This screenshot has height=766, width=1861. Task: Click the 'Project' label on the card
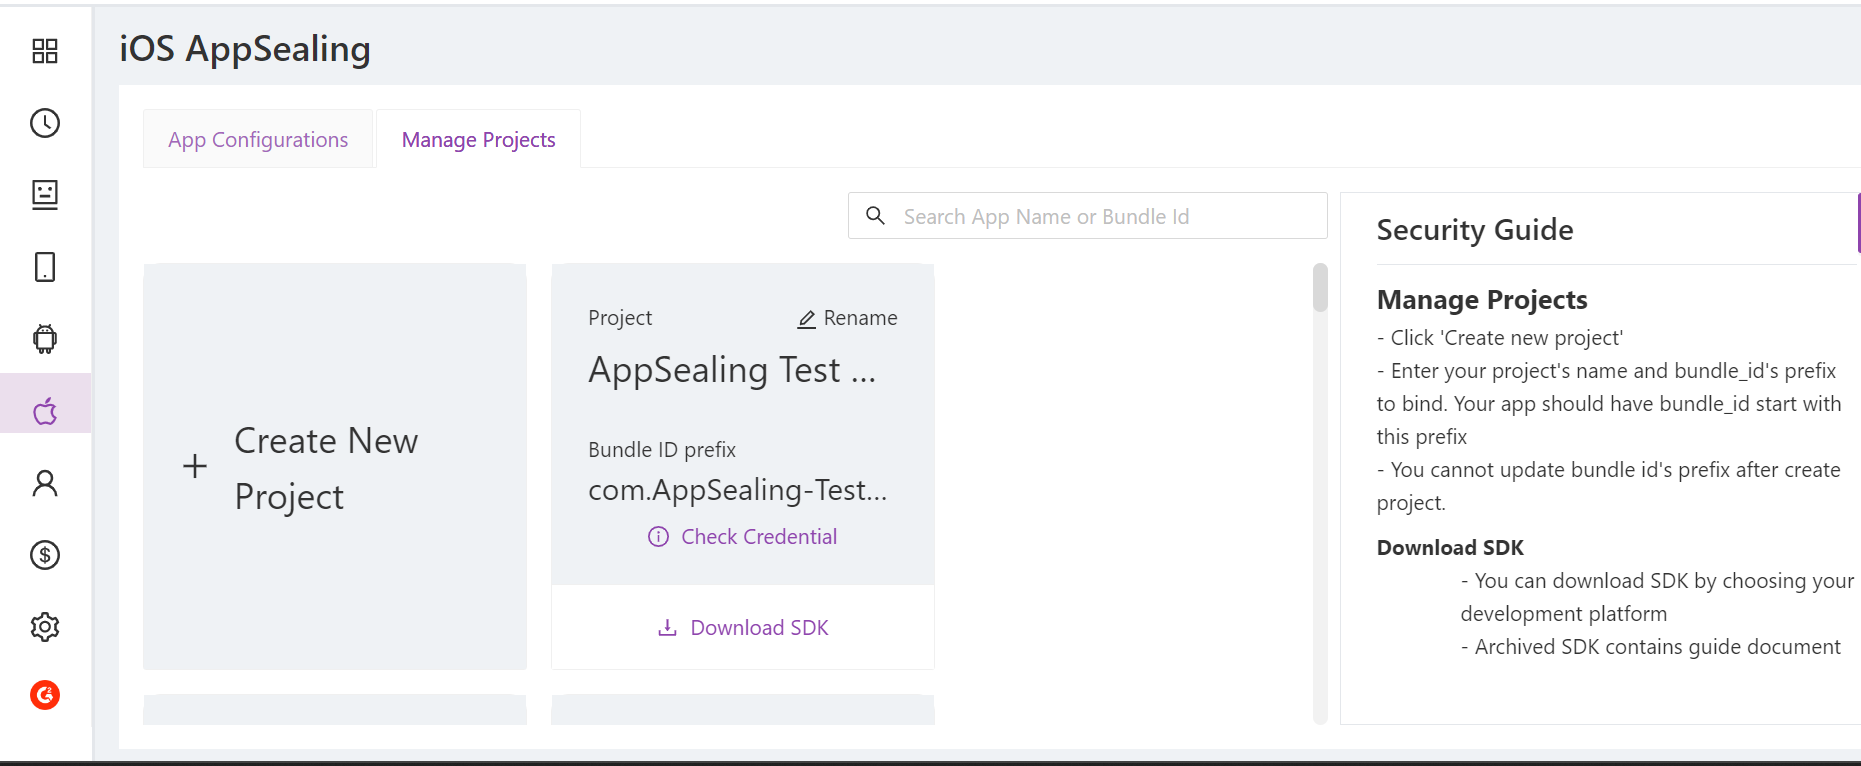(x=620, y=318)
